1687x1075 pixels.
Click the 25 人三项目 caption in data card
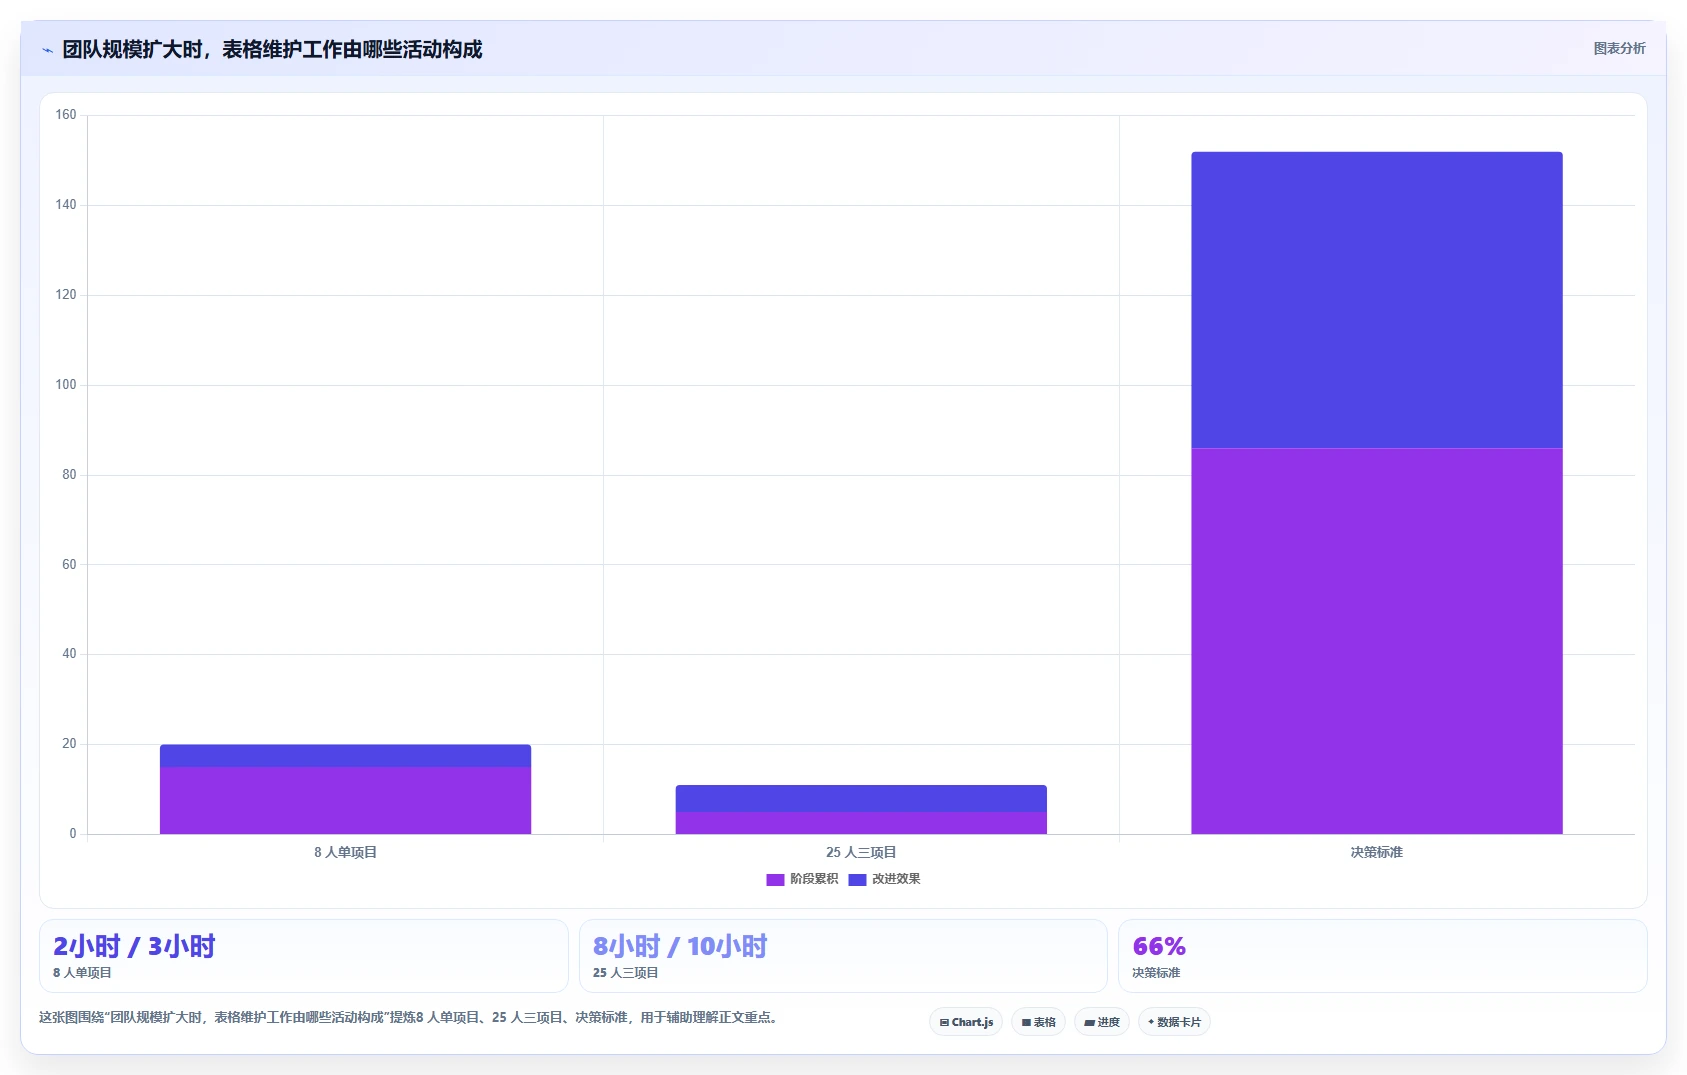(626, 972)
